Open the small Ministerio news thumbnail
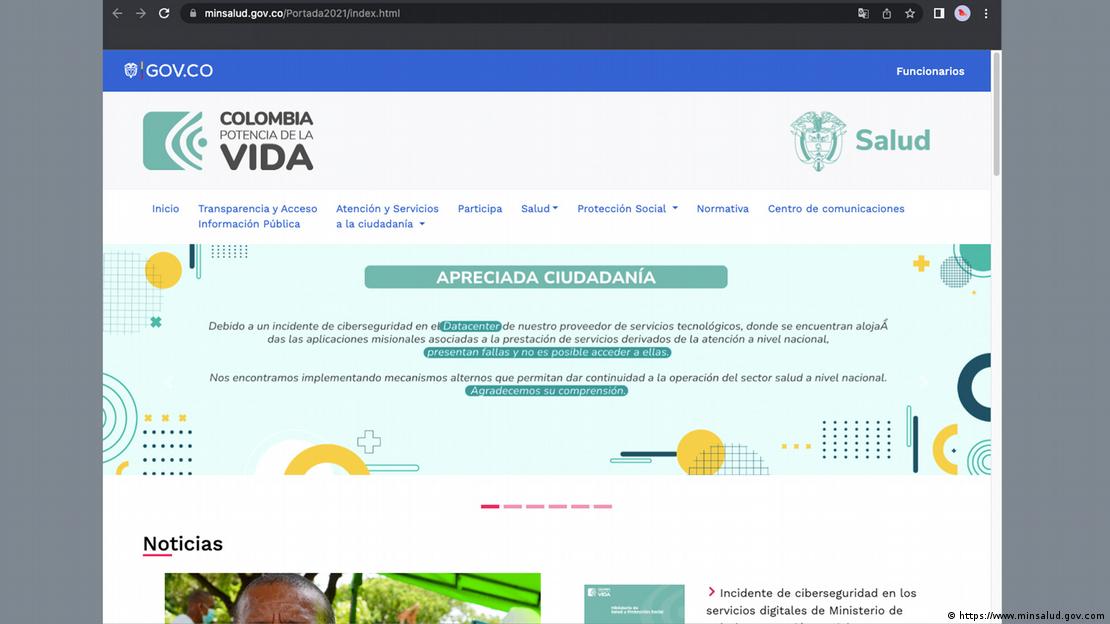The width and height of the screenshot is (1110, 624). (634, 604)
